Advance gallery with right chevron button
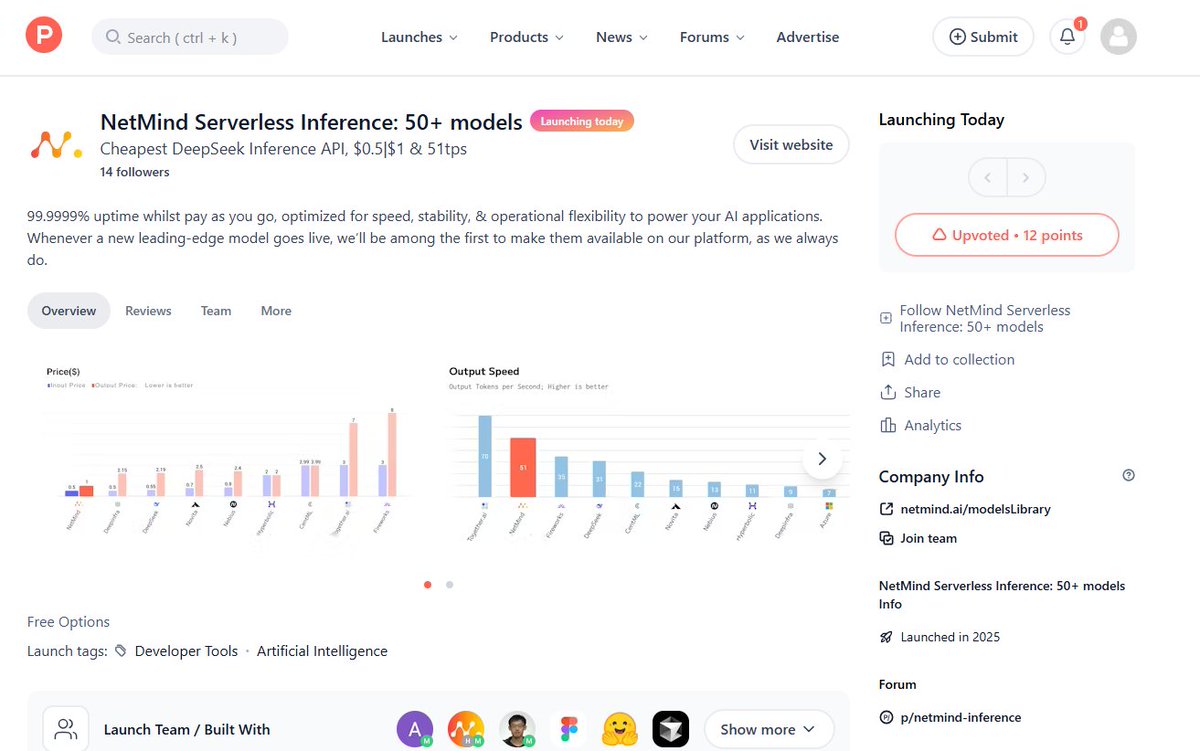 (x=822, y=459)
